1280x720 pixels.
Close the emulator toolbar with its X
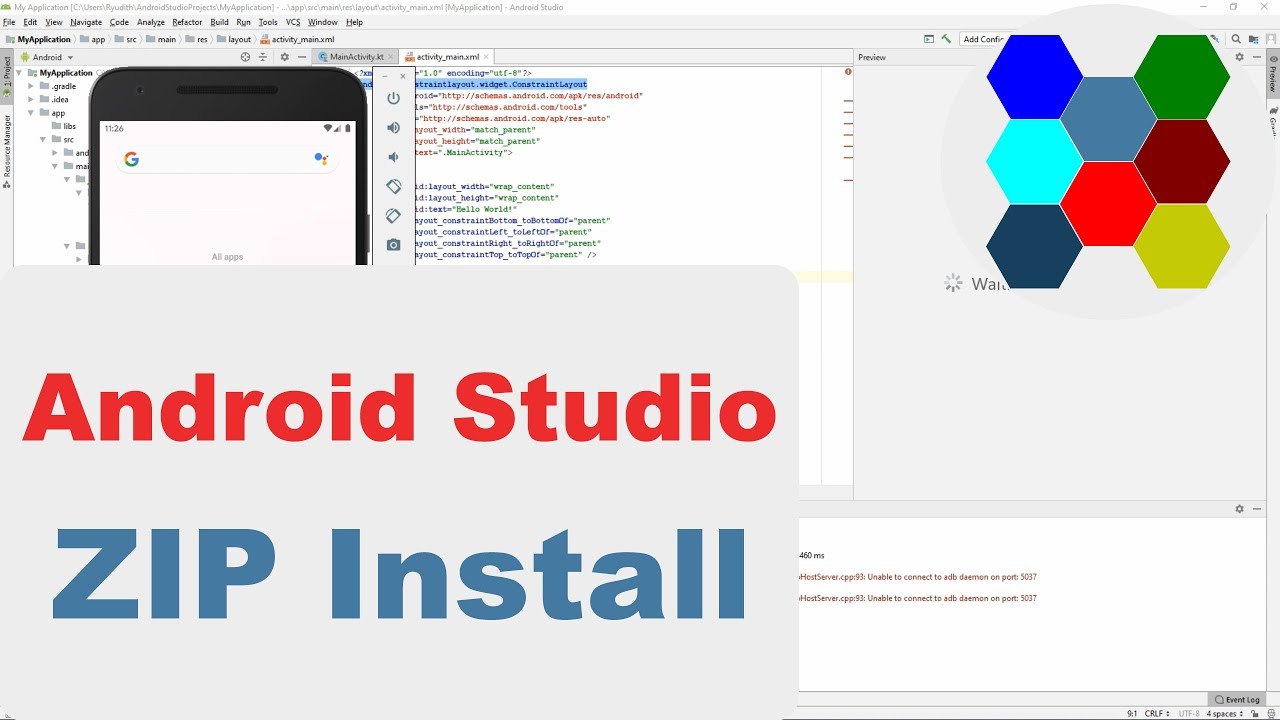pos(403,76)
